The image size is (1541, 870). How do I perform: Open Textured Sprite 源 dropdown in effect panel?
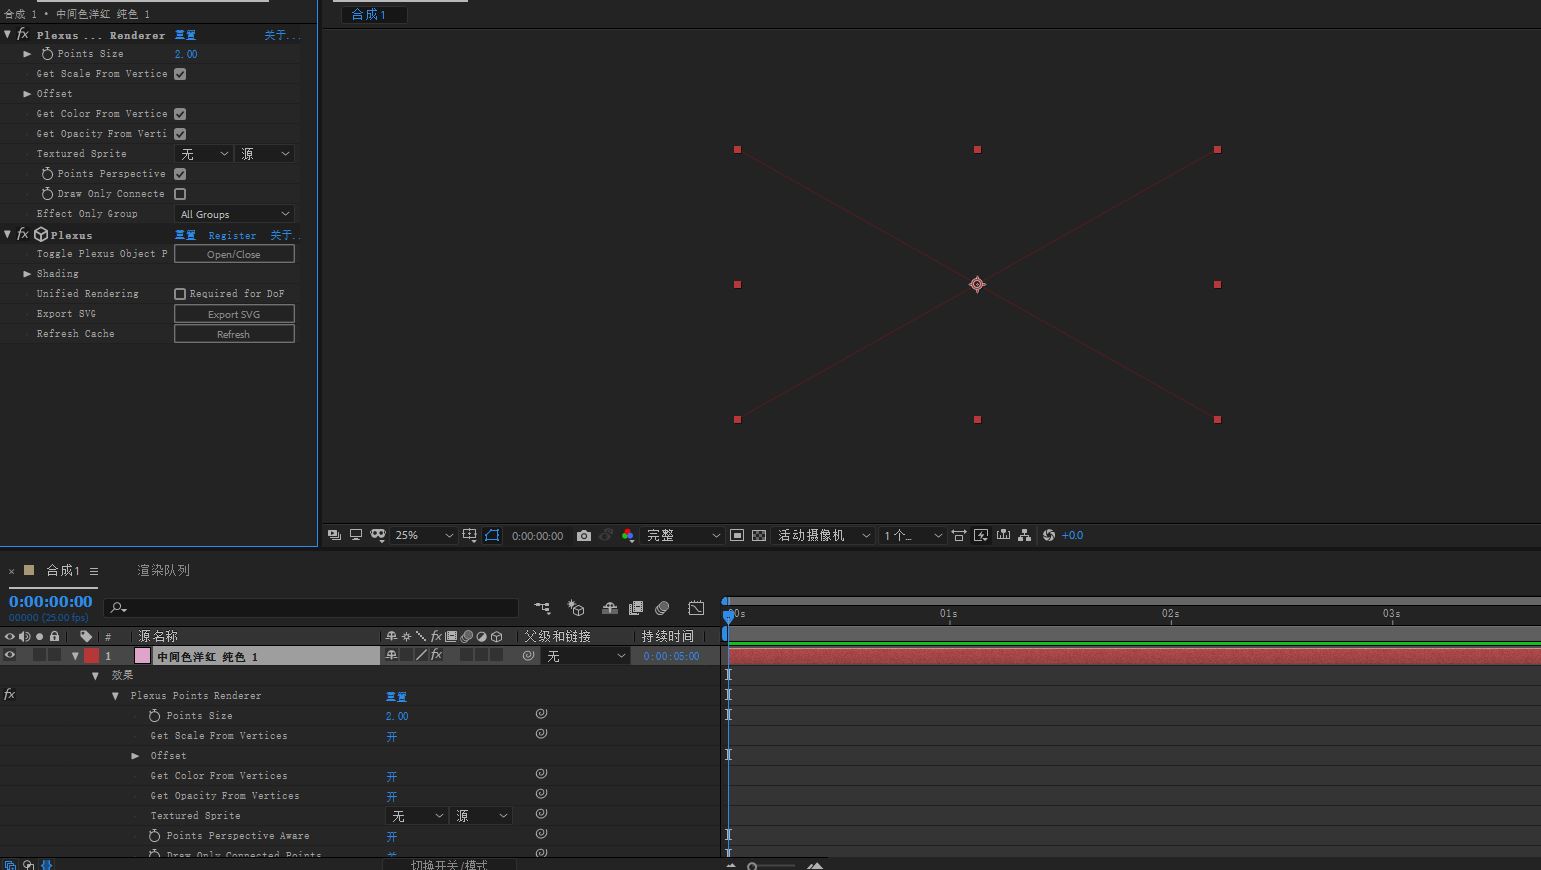click(264, 154)
